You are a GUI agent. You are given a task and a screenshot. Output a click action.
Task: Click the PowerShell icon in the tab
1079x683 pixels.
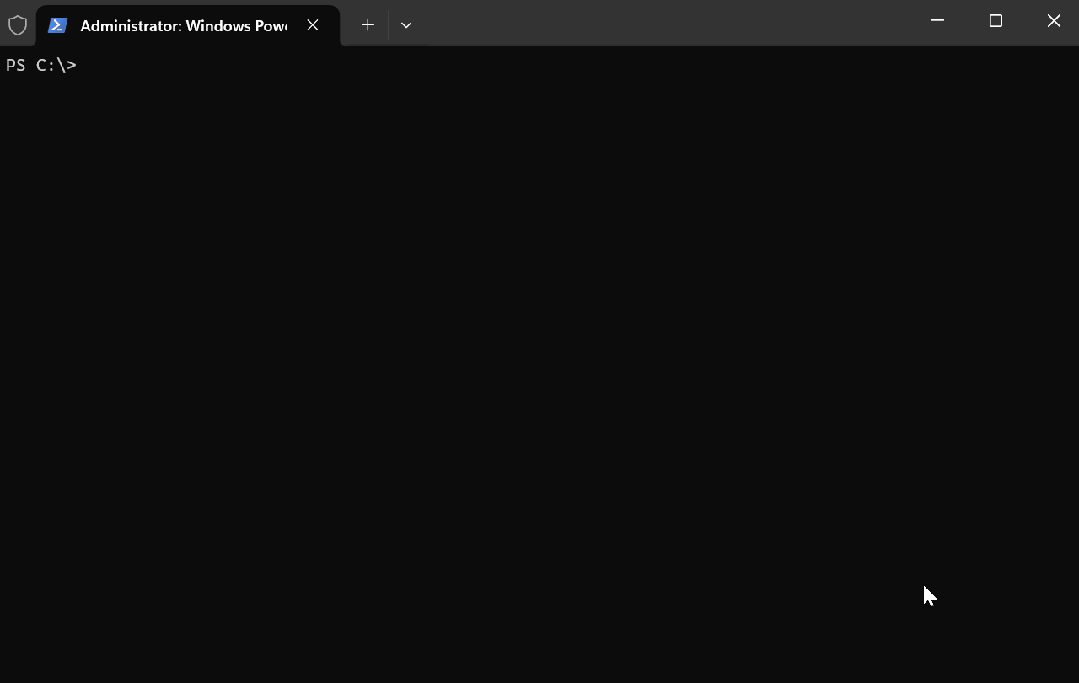point(57,25)
